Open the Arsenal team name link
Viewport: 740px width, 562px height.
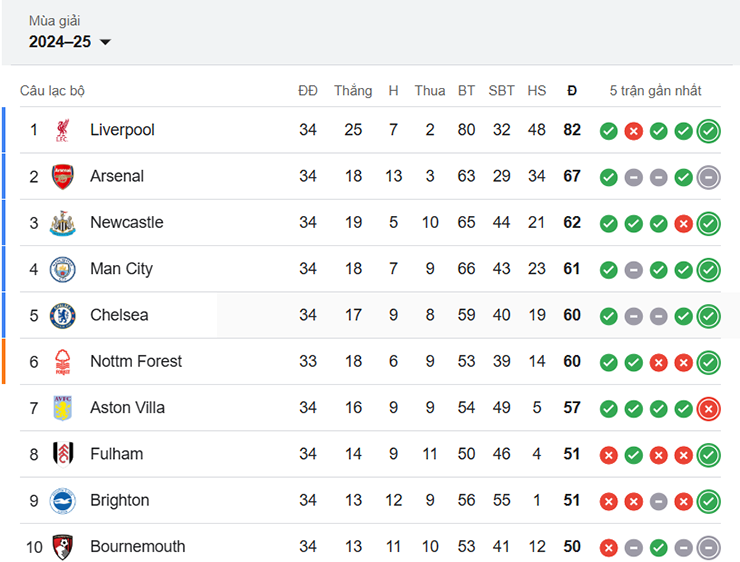(117, 176)
